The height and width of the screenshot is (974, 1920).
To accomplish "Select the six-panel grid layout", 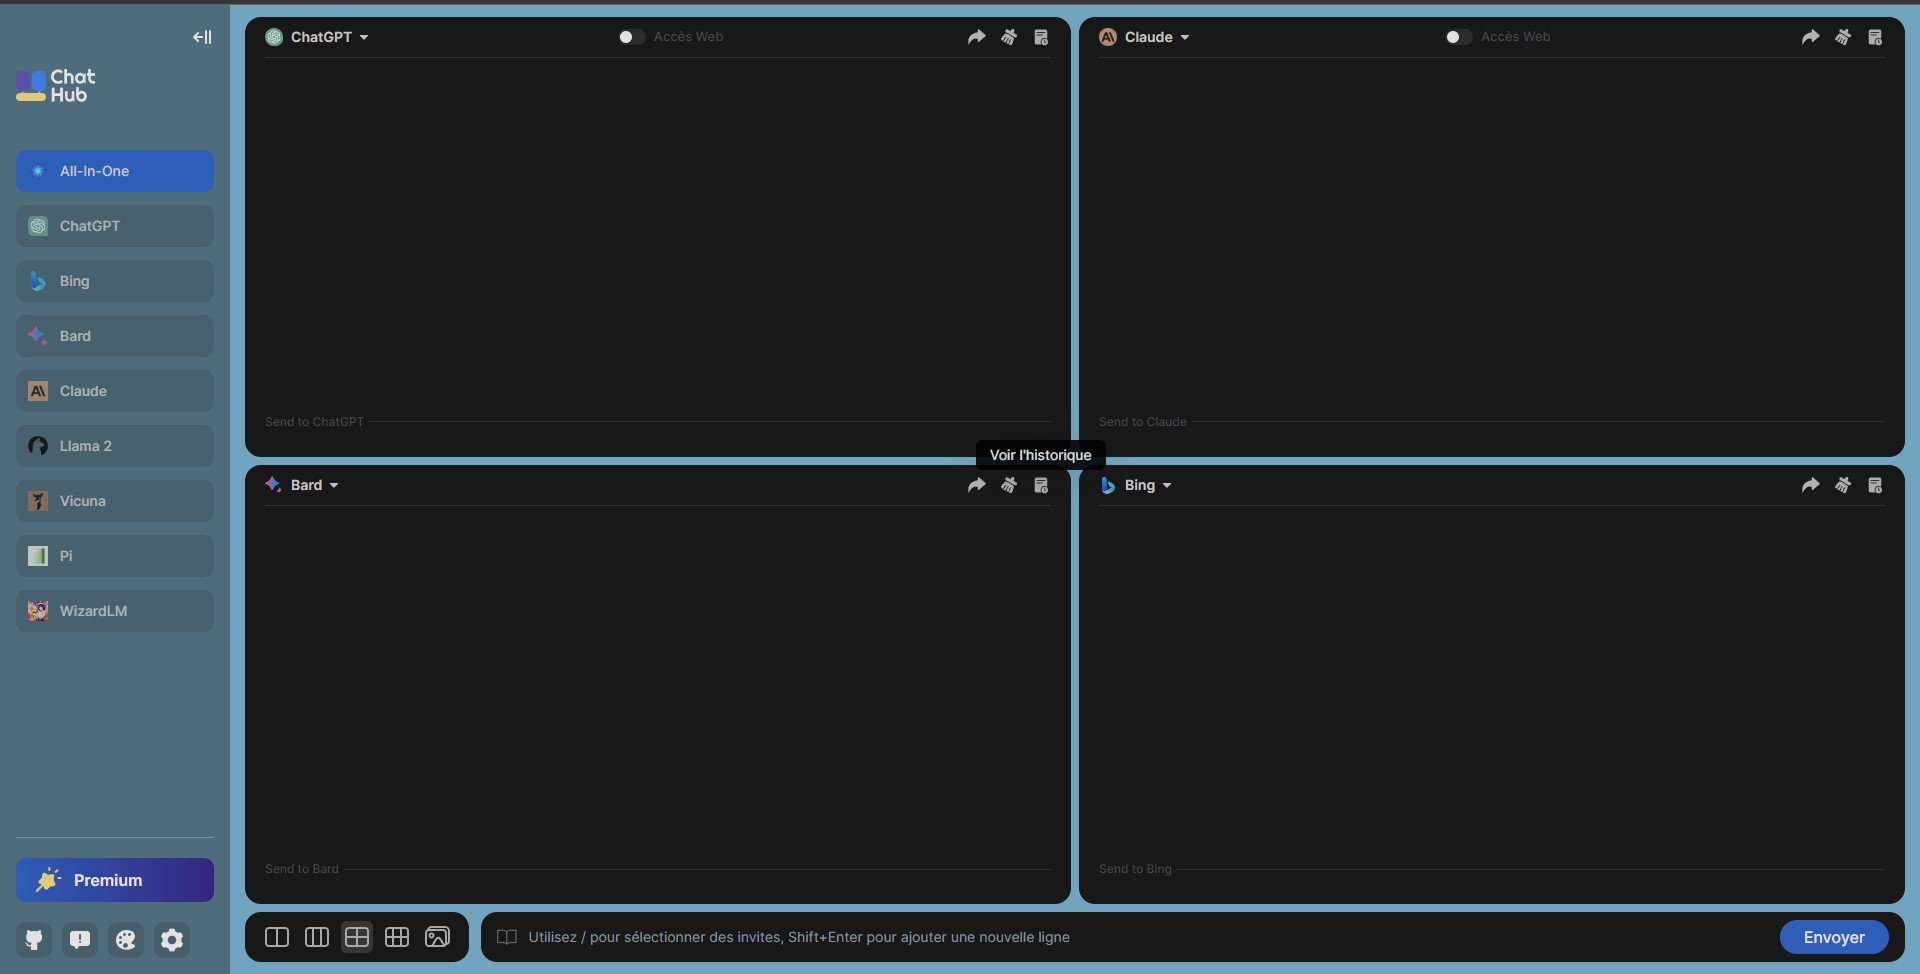I will [x=397, y=937].
